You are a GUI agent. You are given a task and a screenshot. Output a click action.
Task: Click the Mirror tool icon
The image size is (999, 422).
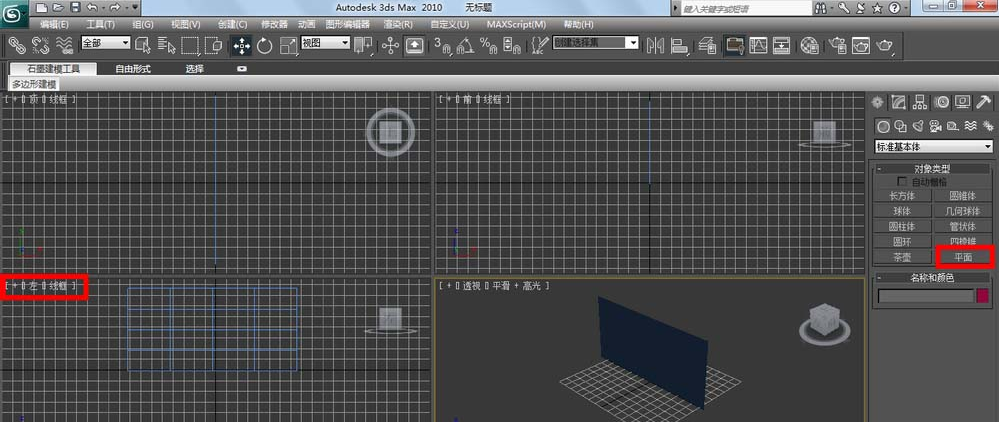point(655,45)
